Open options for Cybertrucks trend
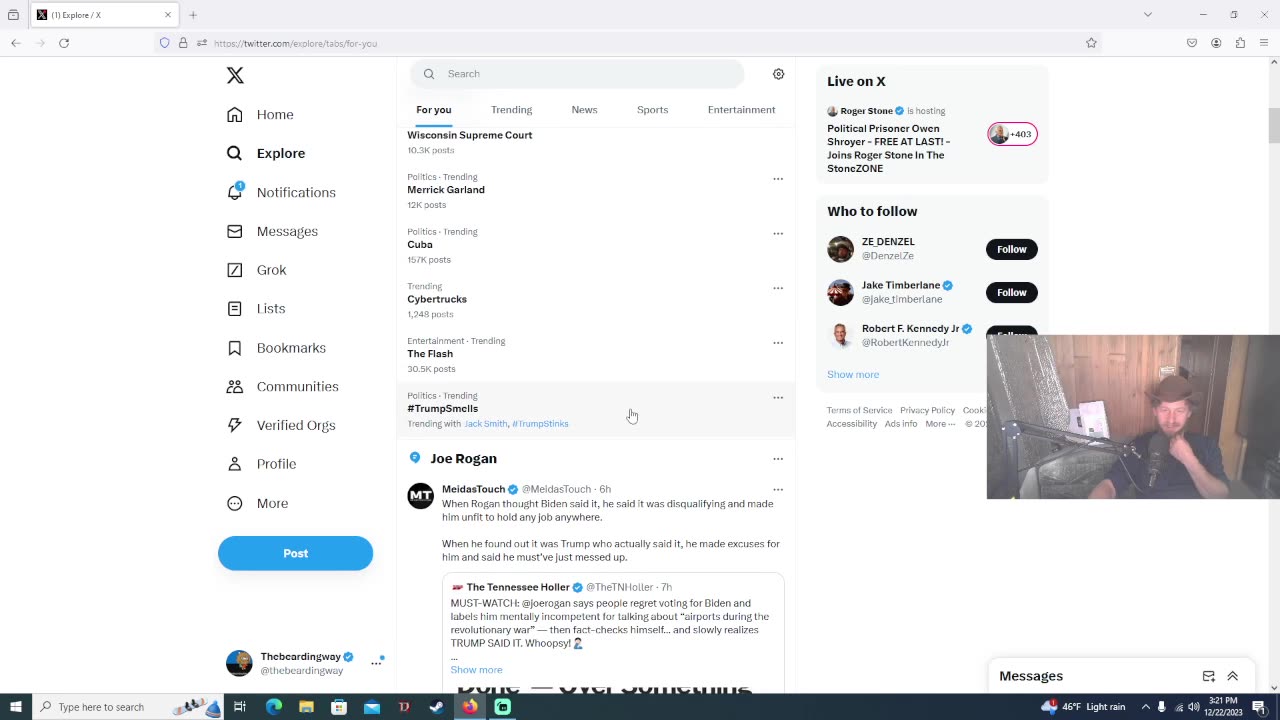 click(x=778, y=288)
